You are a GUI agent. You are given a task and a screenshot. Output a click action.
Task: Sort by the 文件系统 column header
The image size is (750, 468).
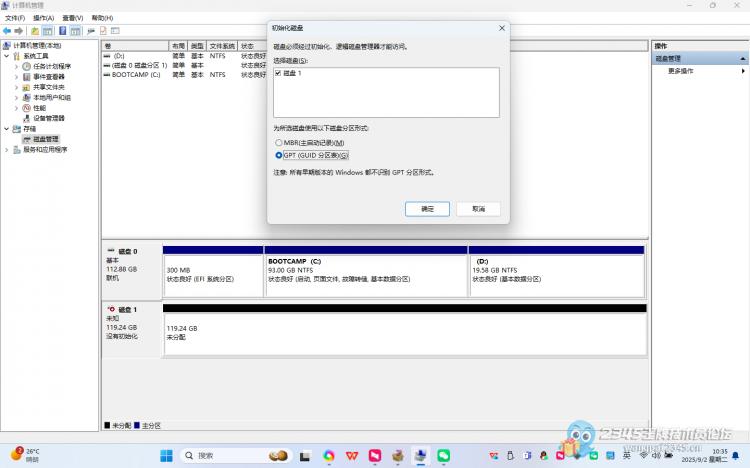click(x=222, y=46)
